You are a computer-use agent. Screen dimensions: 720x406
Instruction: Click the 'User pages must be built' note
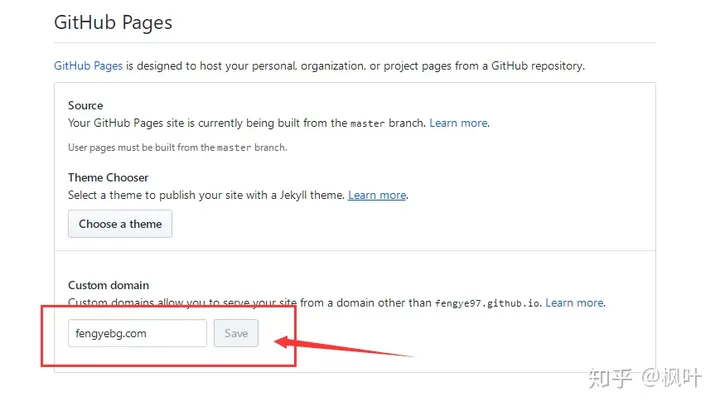177,147
